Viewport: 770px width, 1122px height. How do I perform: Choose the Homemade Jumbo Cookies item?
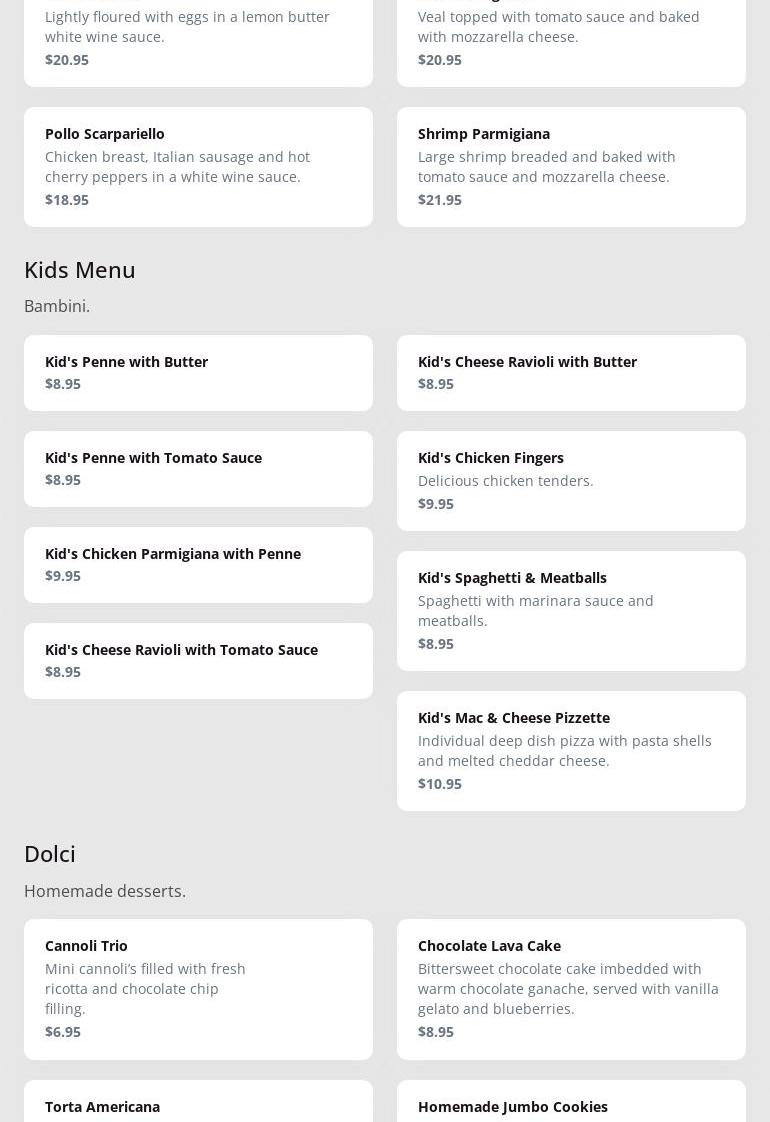(x=571, y=1104)
